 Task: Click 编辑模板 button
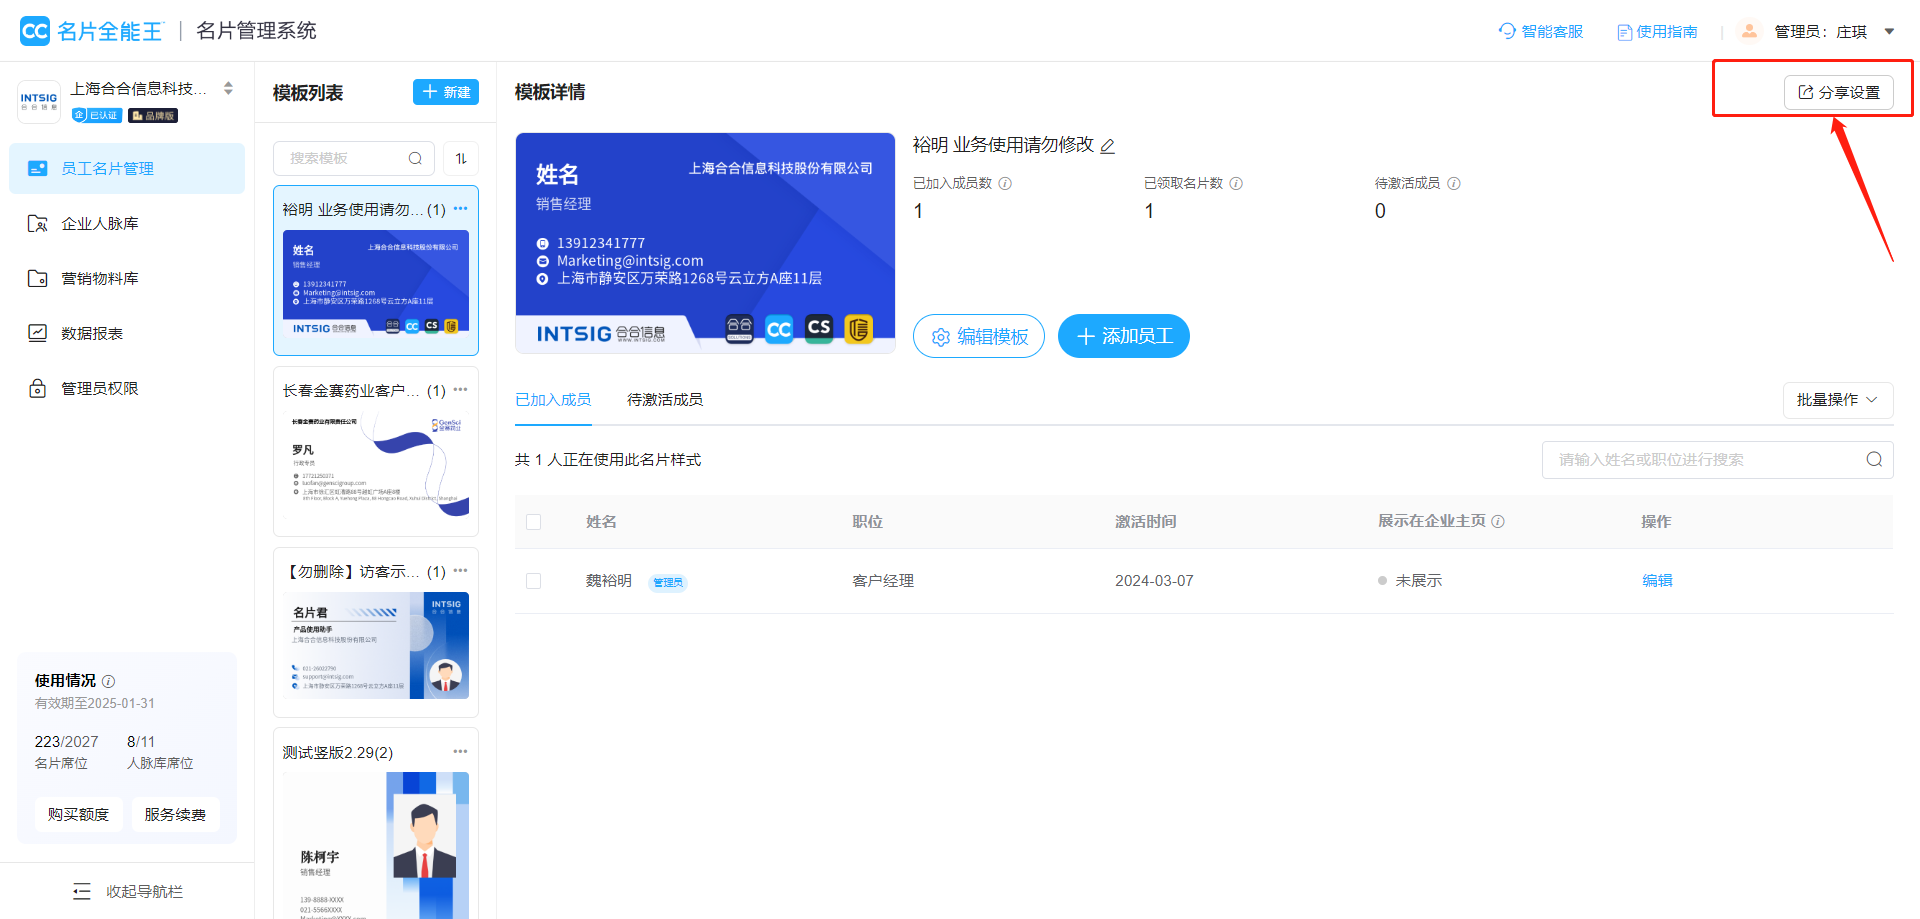coord(979,336)
